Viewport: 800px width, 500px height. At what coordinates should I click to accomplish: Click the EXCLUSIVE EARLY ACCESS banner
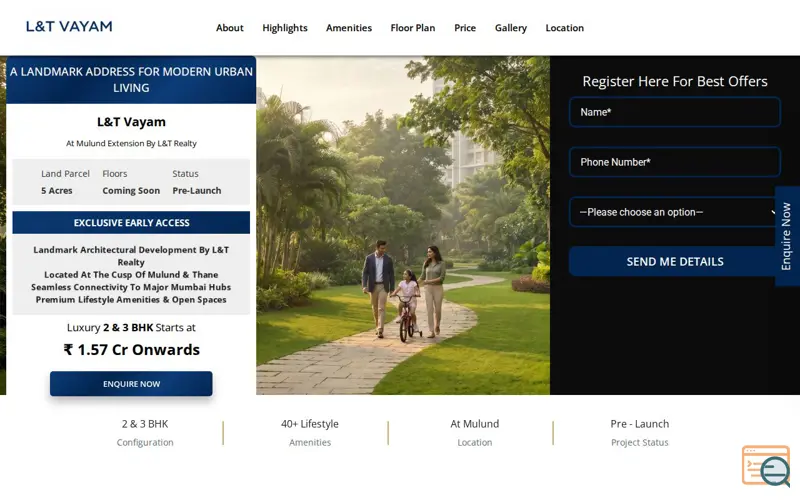131,223
